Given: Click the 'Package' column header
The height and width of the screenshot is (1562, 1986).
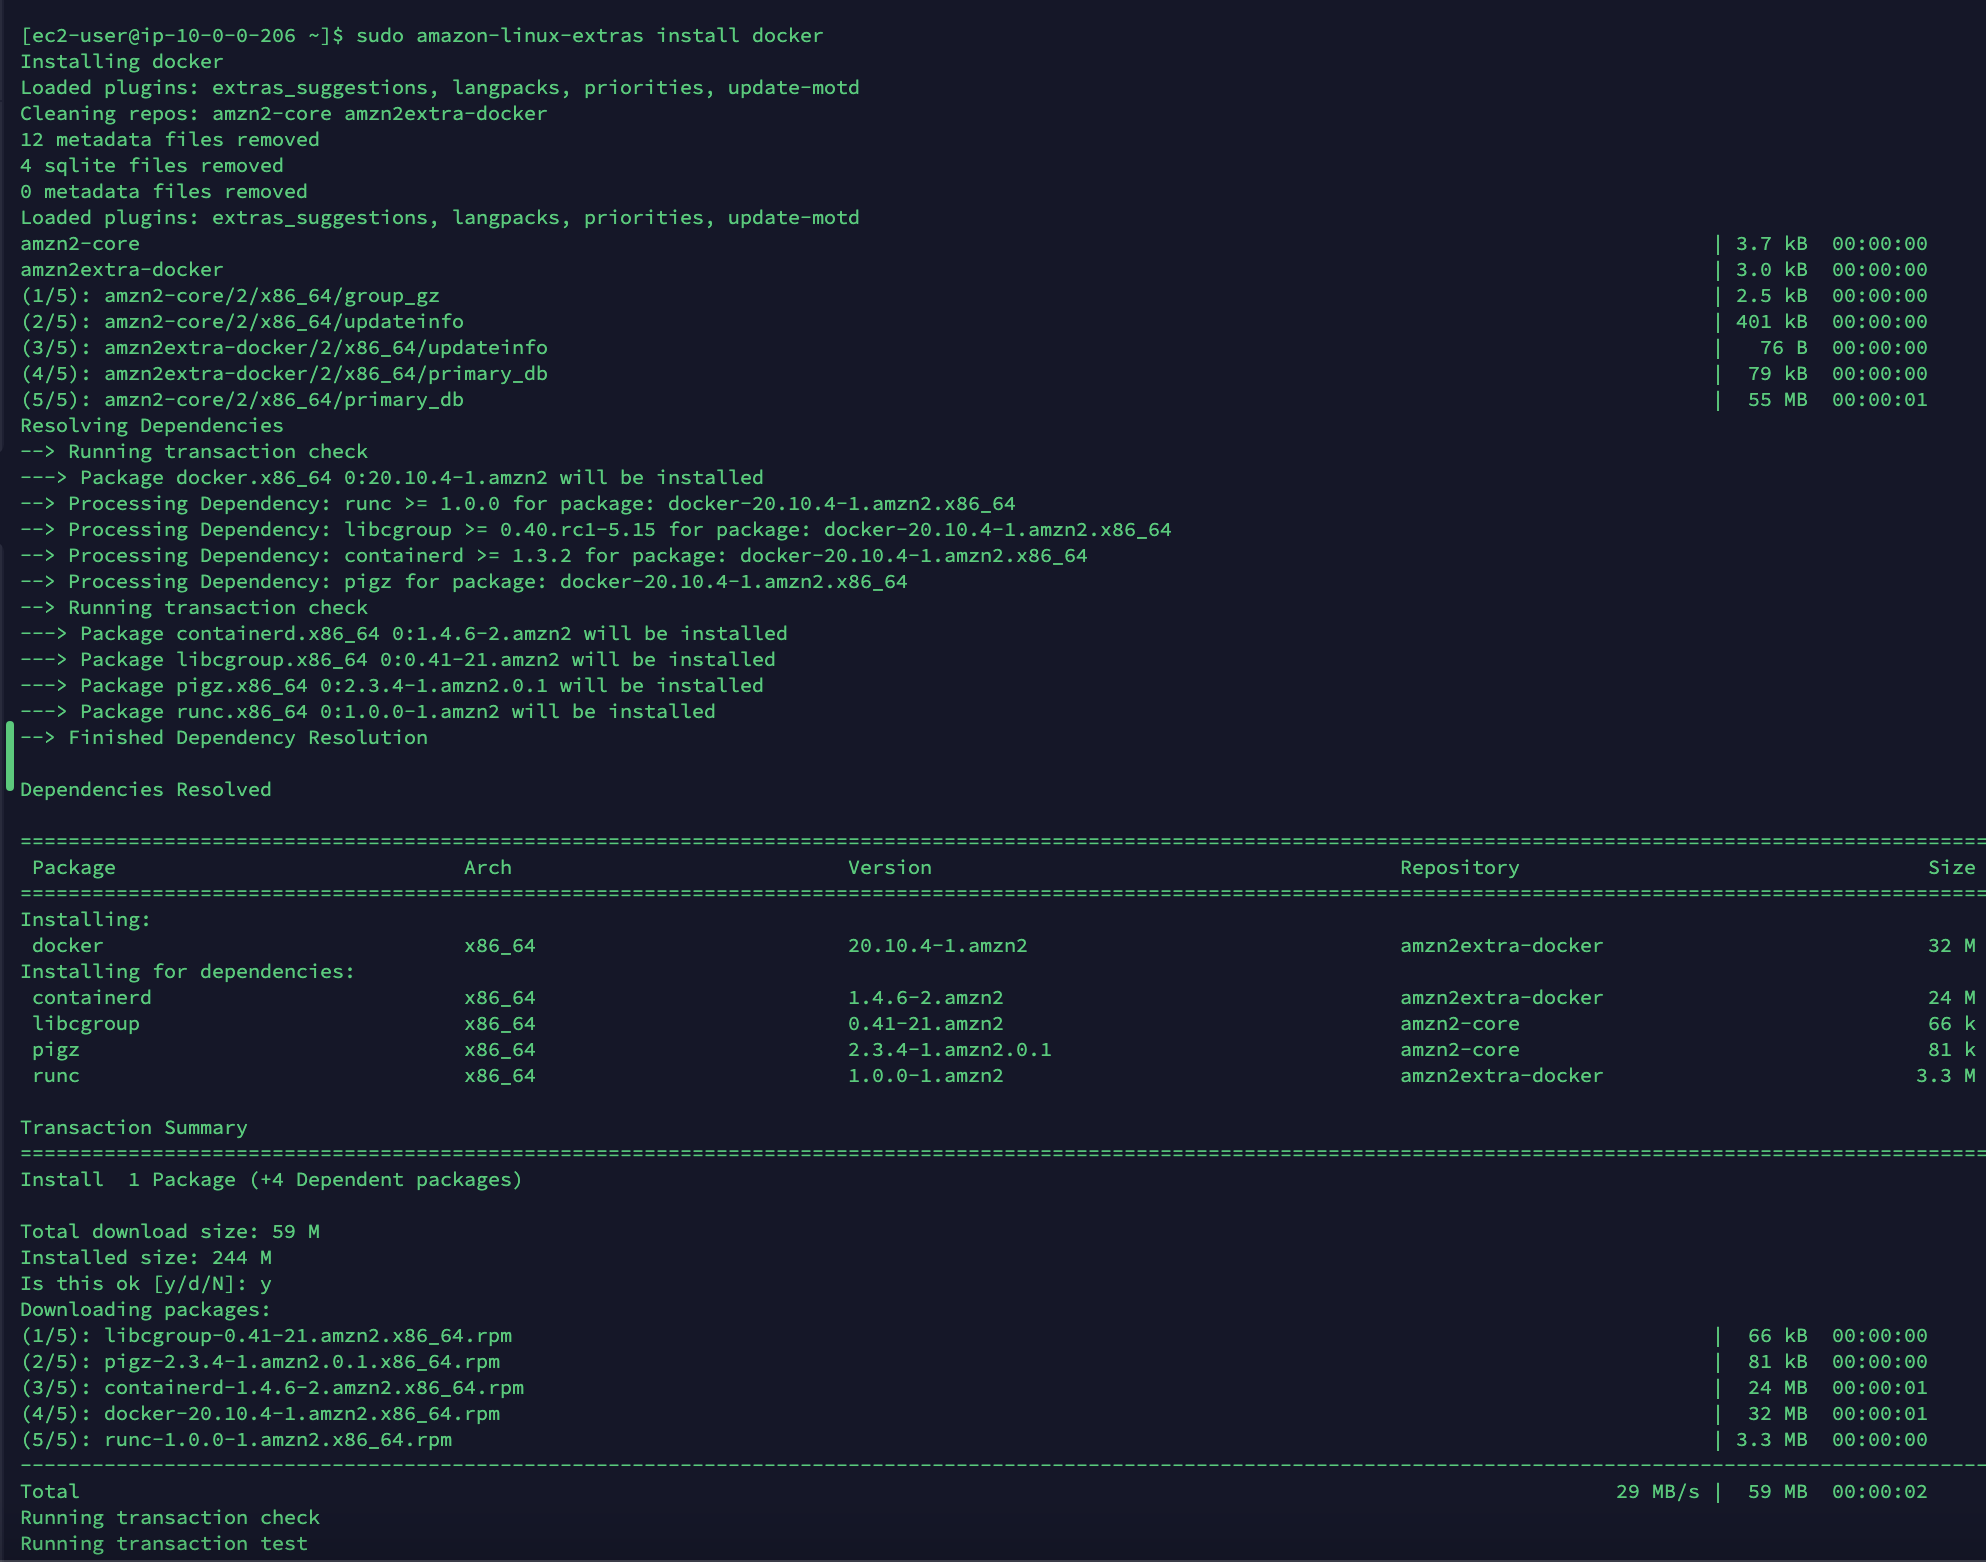Looking at the screenshot, I should click(x=74, y=868).
